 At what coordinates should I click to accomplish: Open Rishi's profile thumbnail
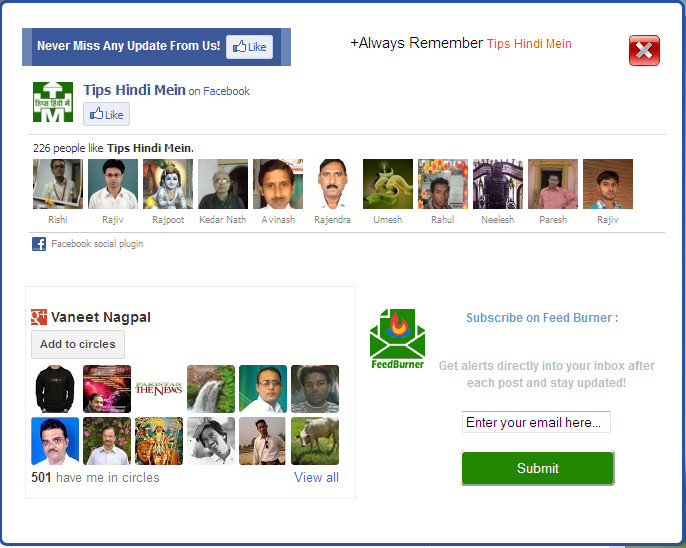[58, 184]
